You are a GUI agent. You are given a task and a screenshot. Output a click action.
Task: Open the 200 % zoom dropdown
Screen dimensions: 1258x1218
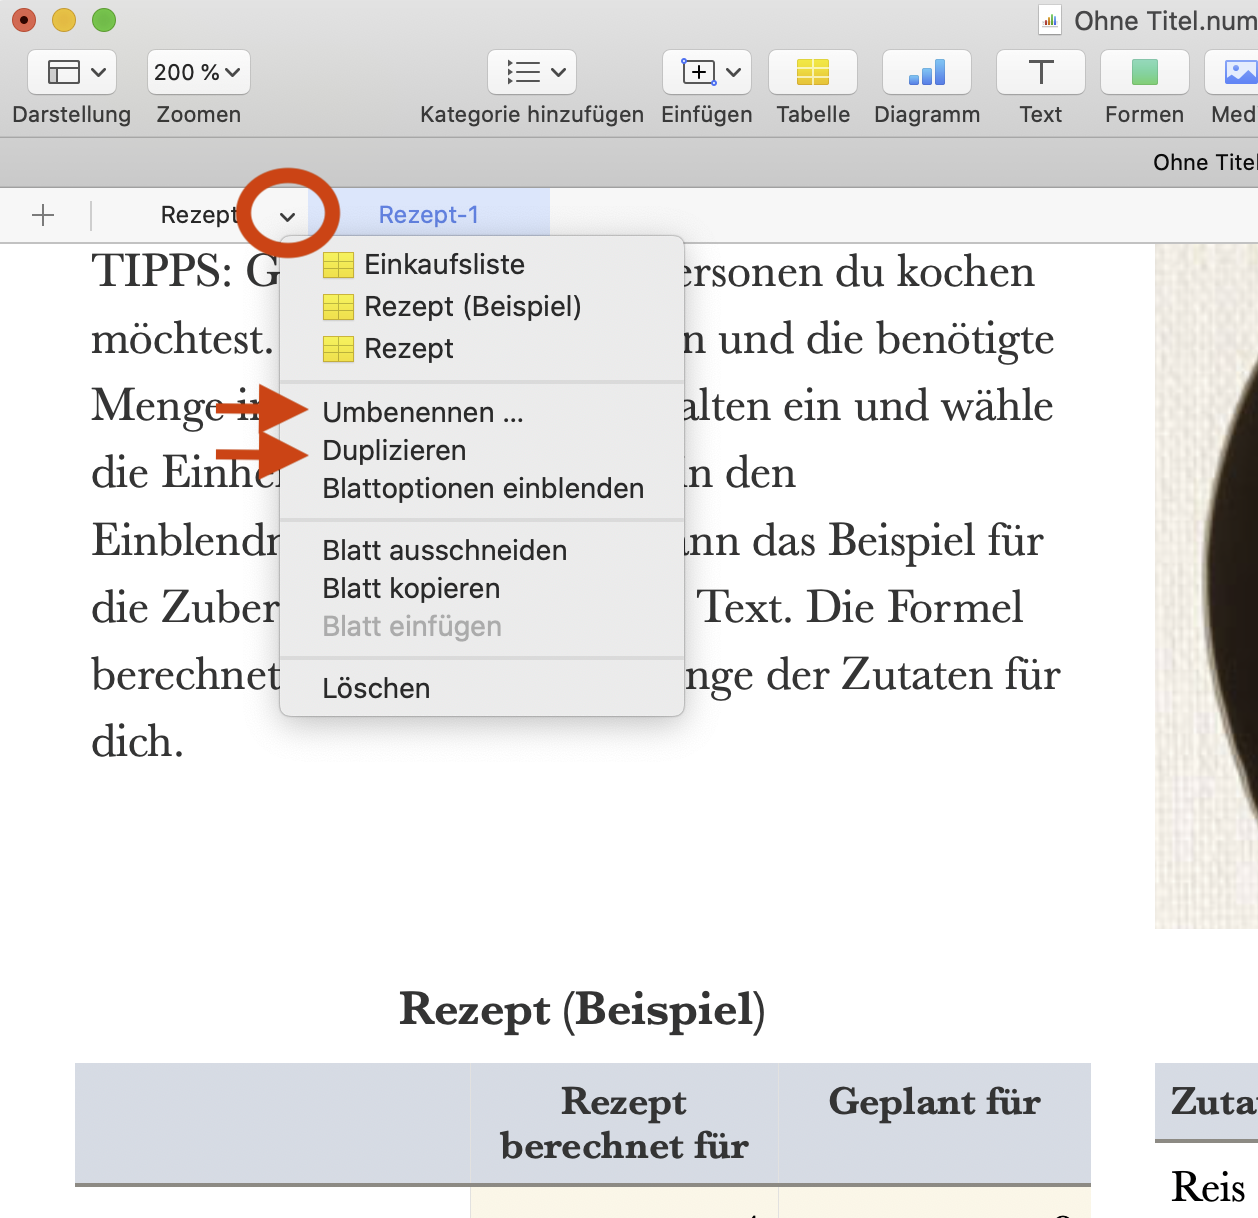198,72
